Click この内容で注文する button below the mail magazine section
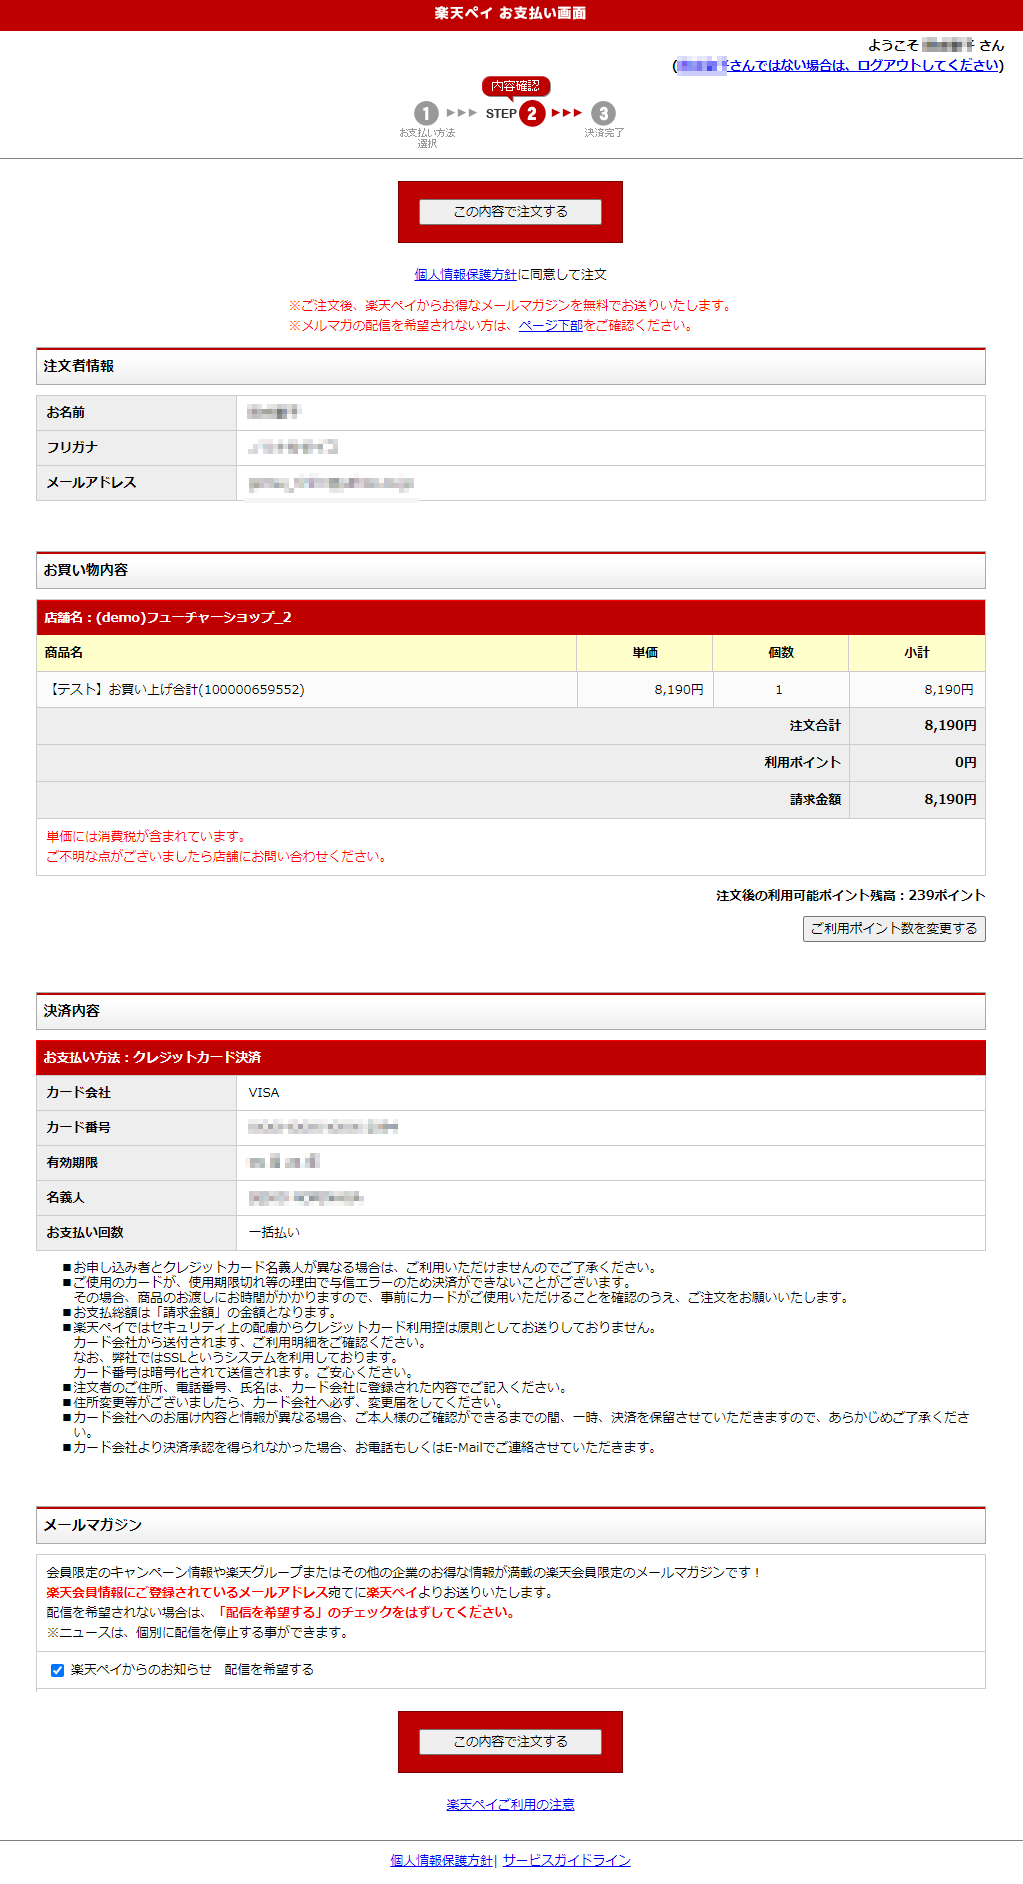The width and height of the screenshot is (1023, 1884). coord(510,1742)
